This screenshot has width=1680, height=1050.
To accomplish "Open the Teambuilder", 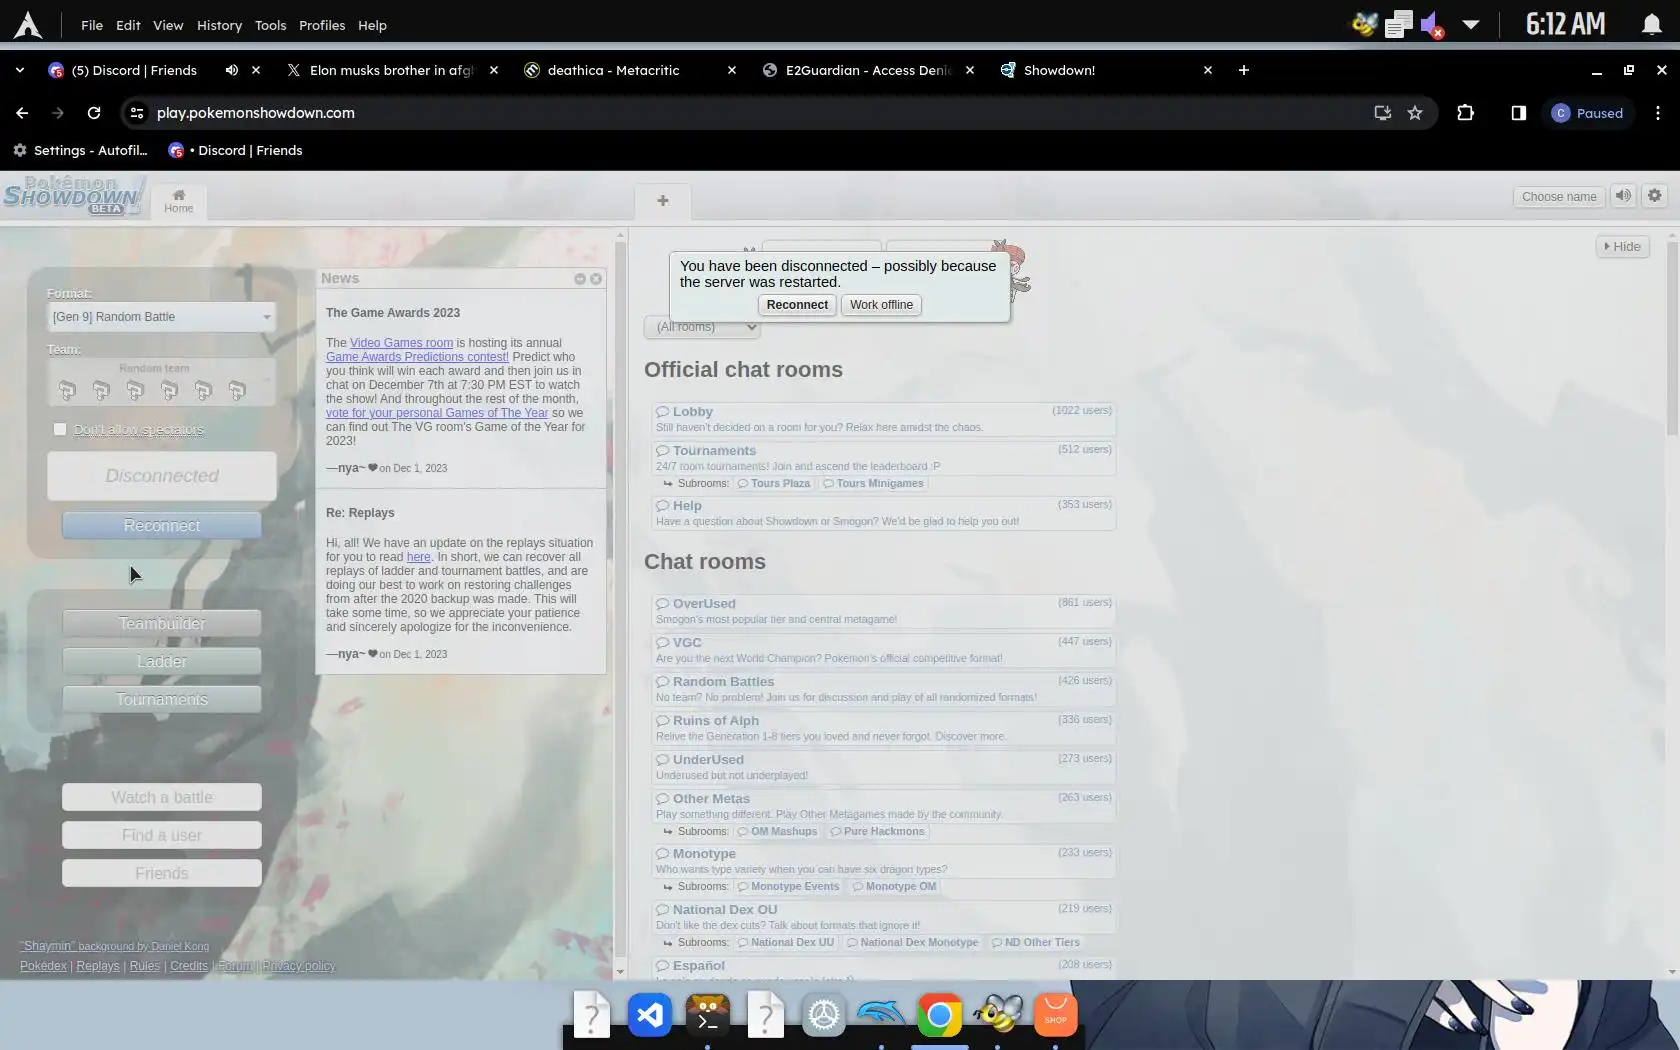I will click(162, 624).
